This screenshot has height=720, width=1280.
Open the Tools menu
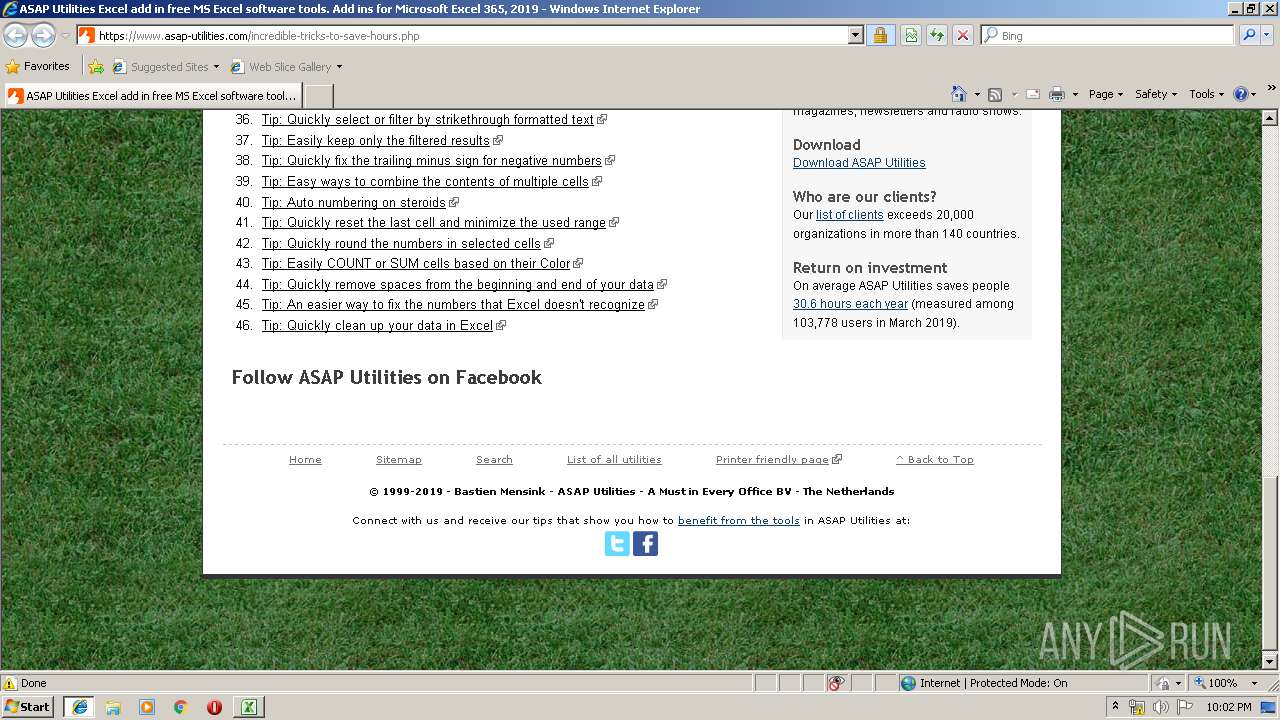click(x=1206, y=94)
